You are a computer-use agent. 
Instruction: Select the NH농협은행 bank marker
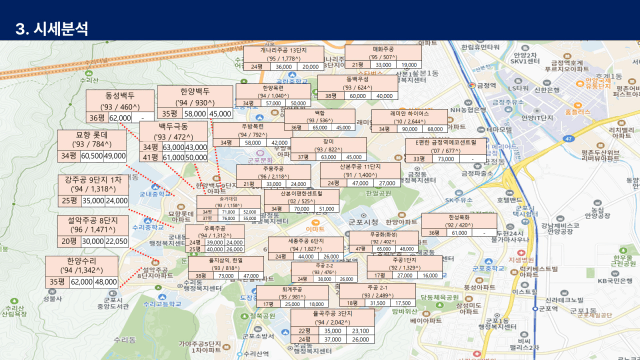pos(468,103)
